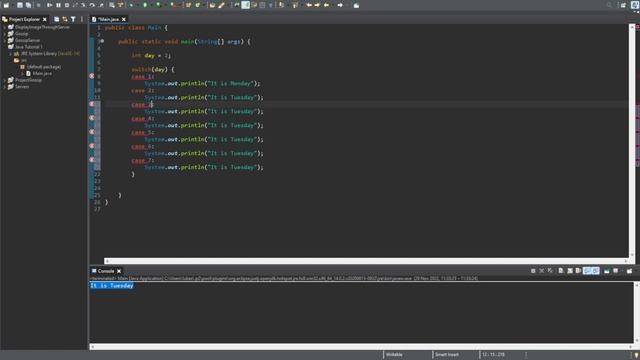
Task: Open the Project Explorer view menu dots
Action: [x=82, y=19]
